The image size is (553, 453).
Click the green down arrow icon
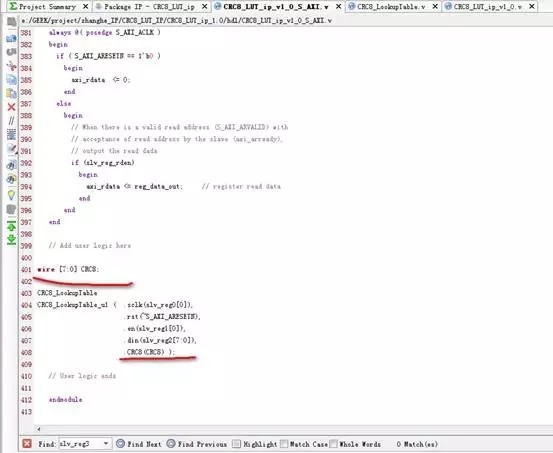11,240
